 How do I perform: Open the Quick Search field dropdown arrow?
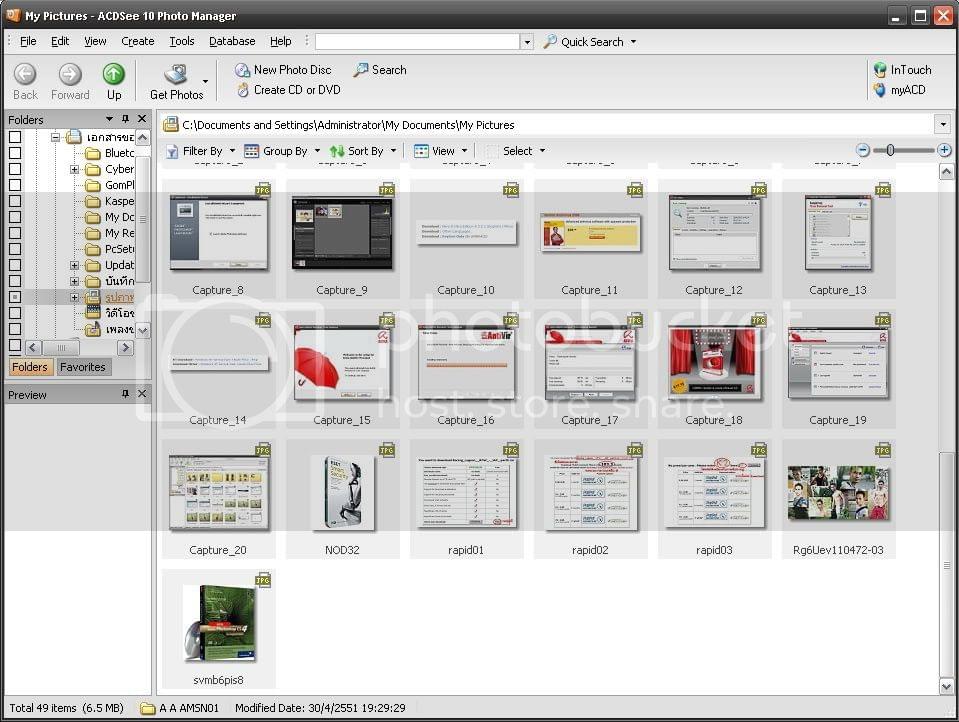pos(527,42)
